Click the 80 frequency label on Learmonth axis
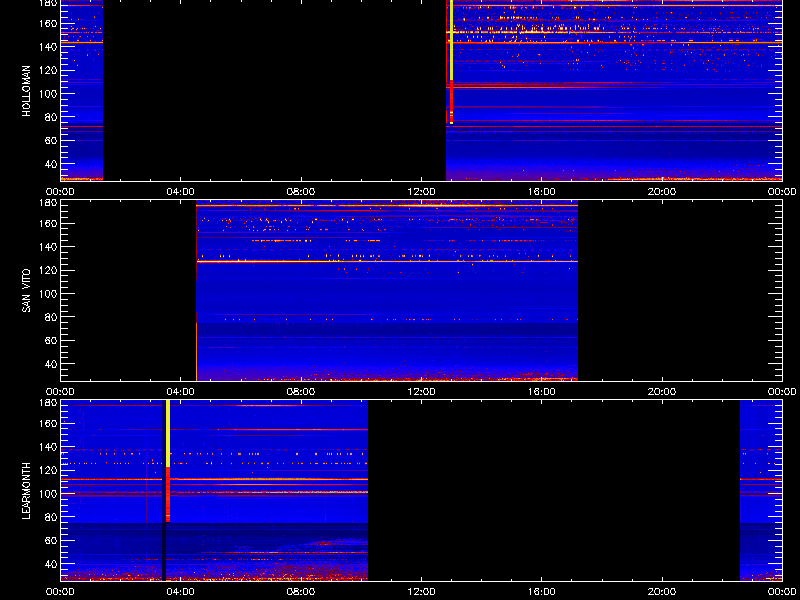The image size is (800, 600). tap(50, 517)
